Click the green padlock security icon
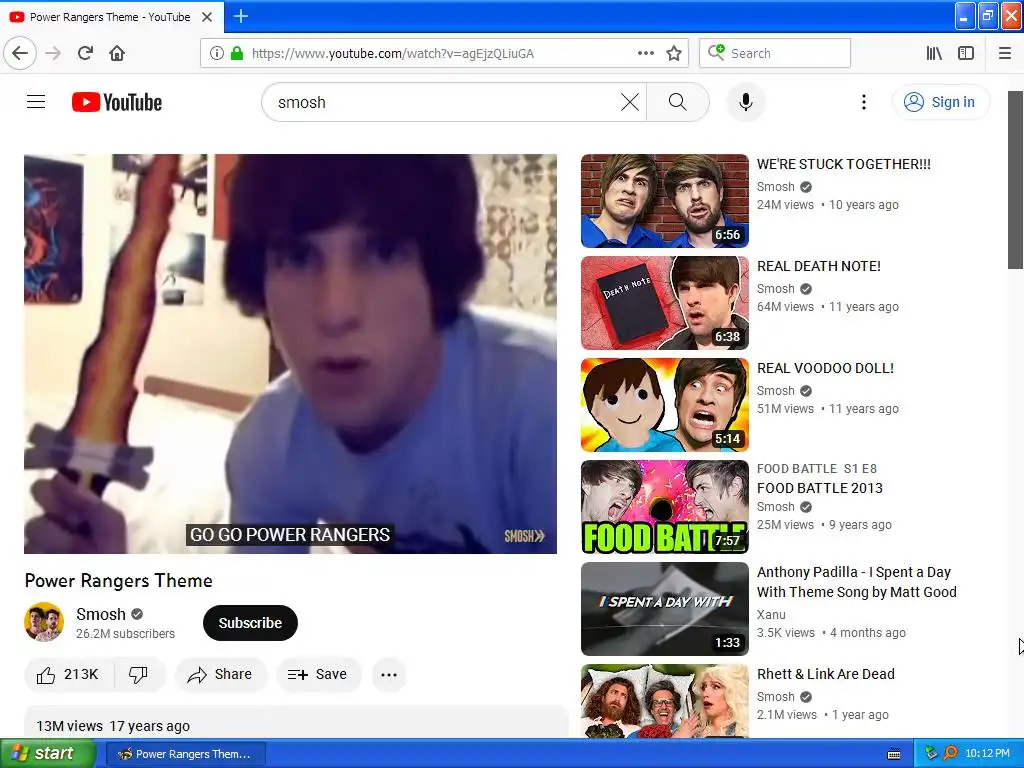This screenshot has width=1024, height=768. (237, 54)
